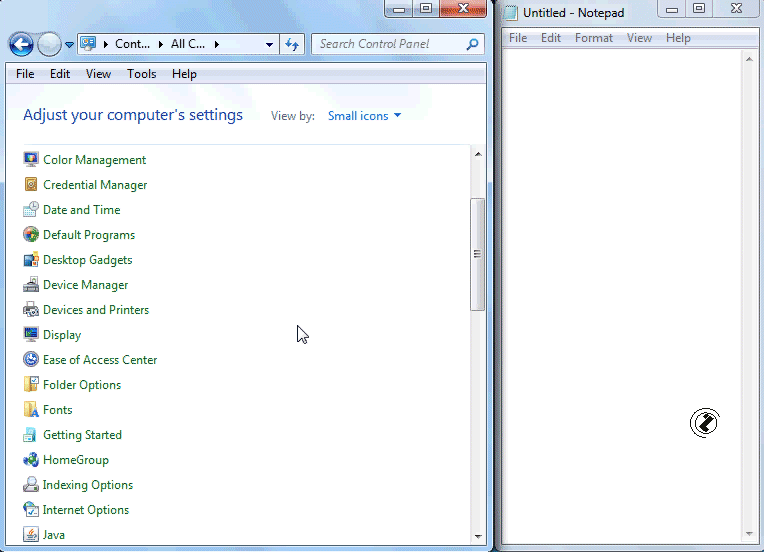Open the Internet Options link
Screen dimensions: 764x552
(86, 510)
